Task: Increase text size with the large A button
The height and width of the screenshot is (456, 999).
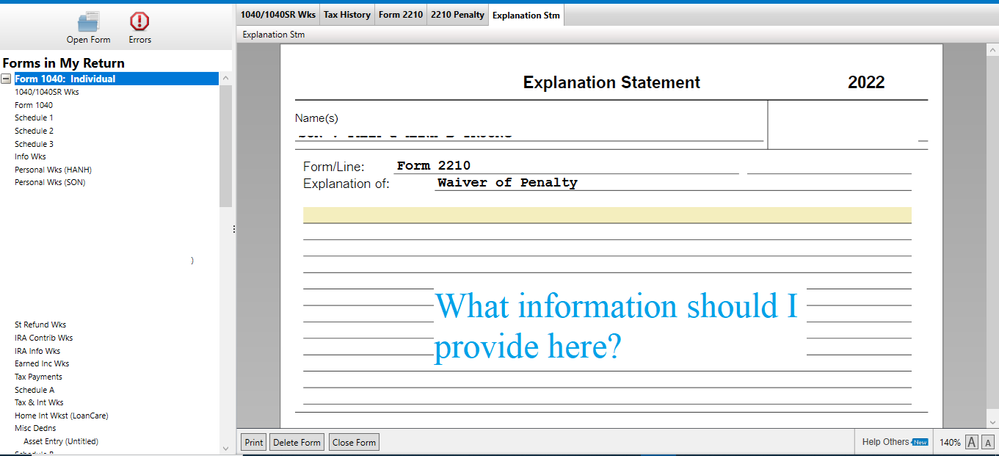Action: pyautogui.click(x=972, y=443)
